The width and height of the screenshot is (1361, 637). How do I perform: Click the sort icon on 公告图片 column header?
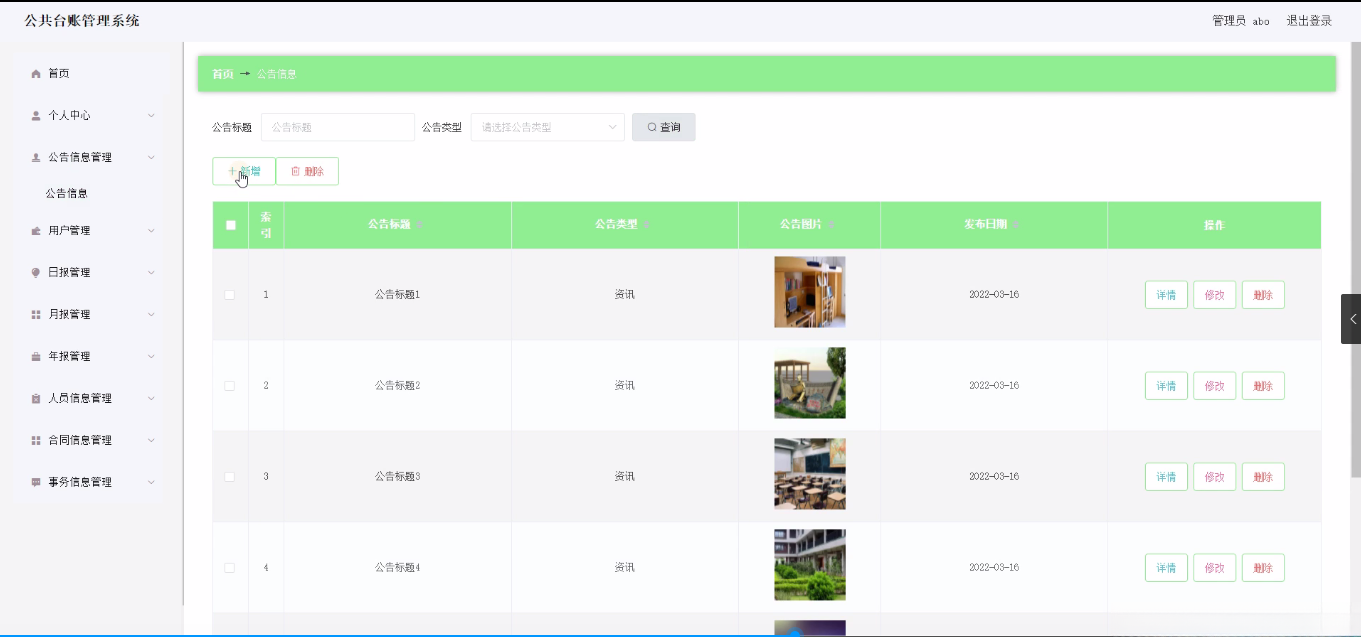click(x=833, y=225)
